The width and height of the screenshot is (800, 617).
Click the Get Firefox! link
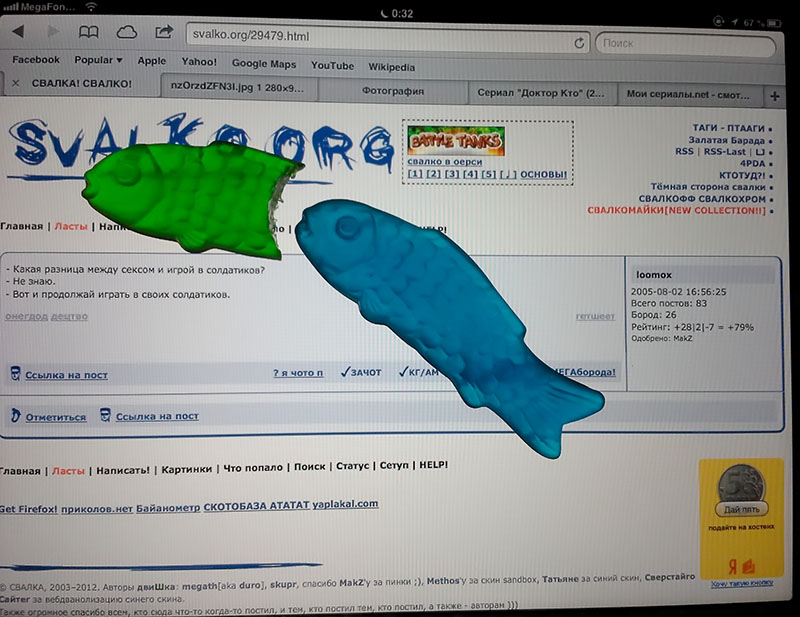pos(29,509)
